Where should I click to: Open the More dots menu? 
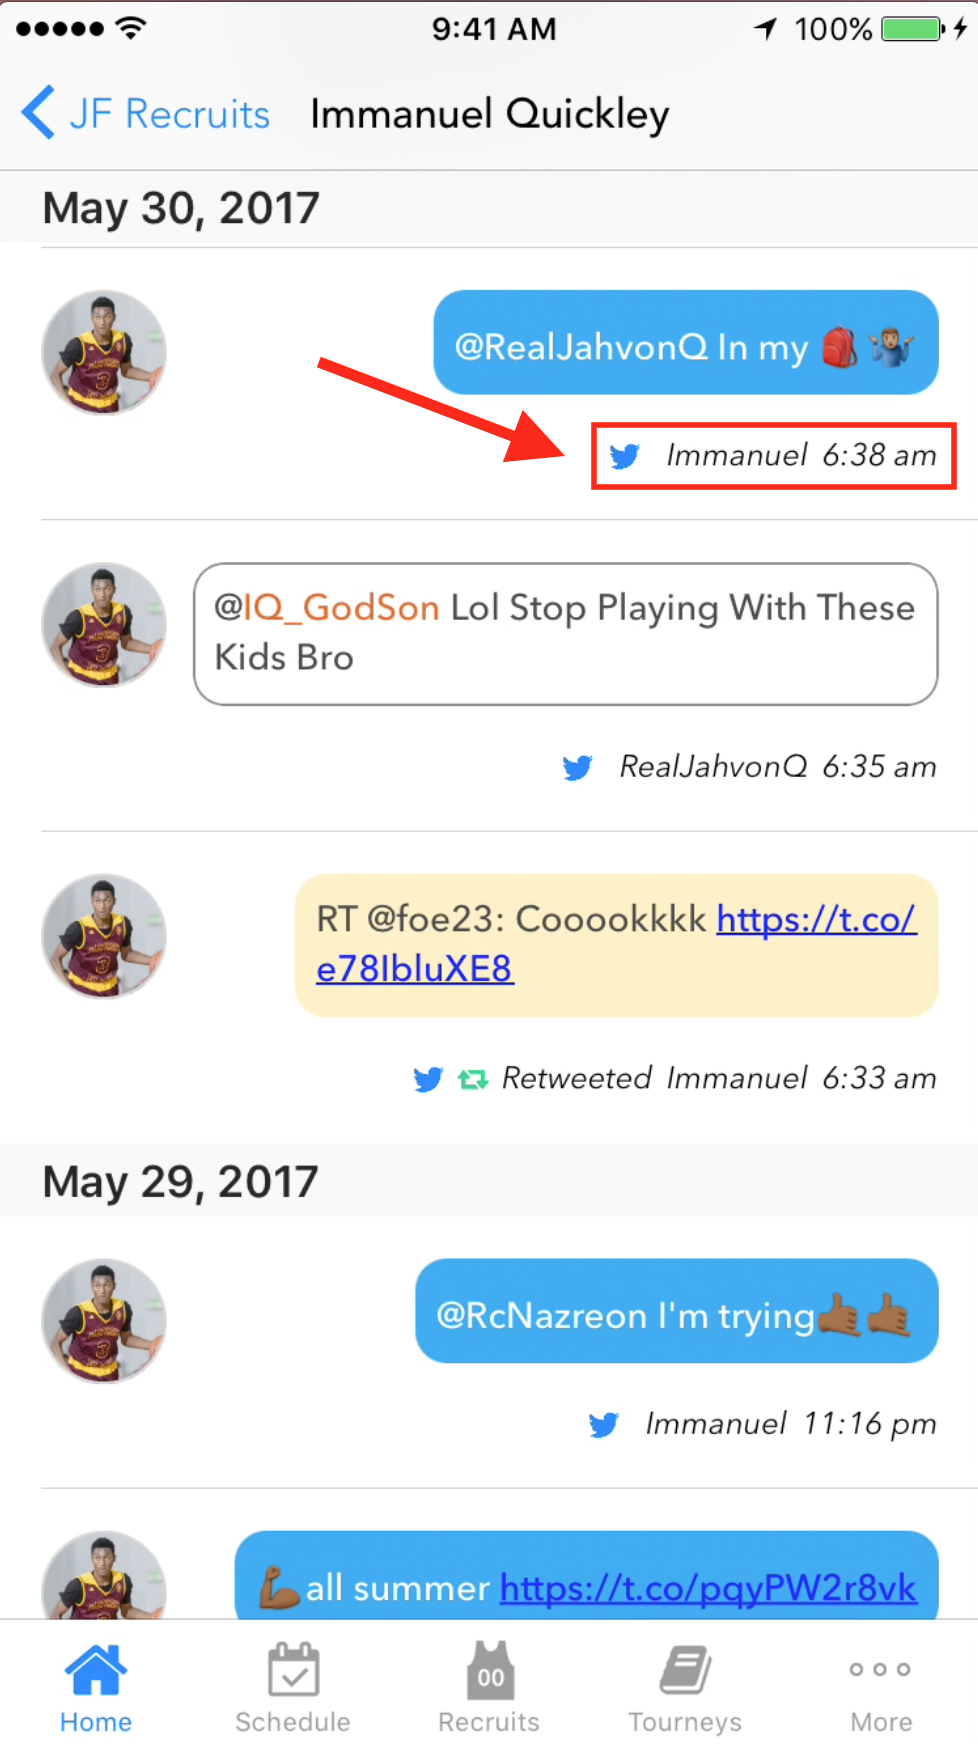click(880, 1669)
